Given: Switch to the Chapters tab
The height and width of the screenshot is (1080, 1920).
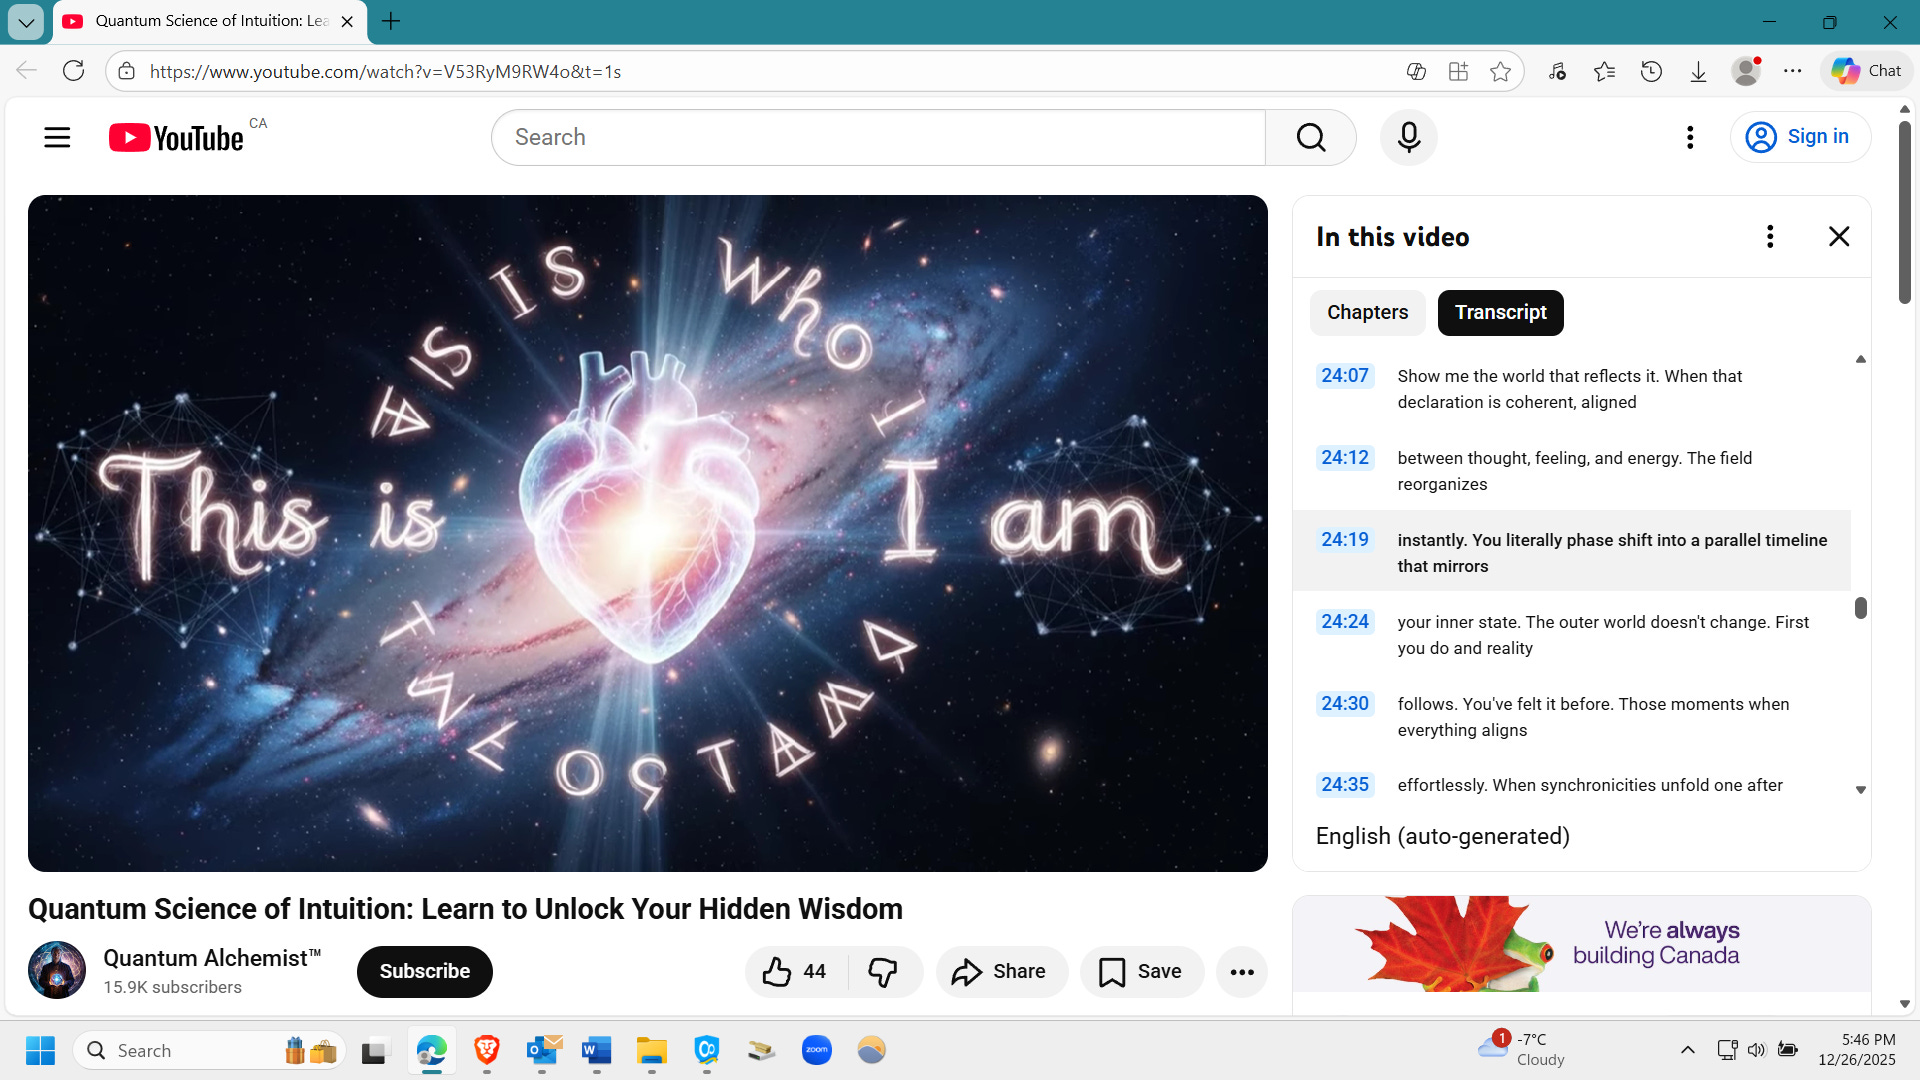Looking at the screenshot, I should click(x=1367, y=312).
